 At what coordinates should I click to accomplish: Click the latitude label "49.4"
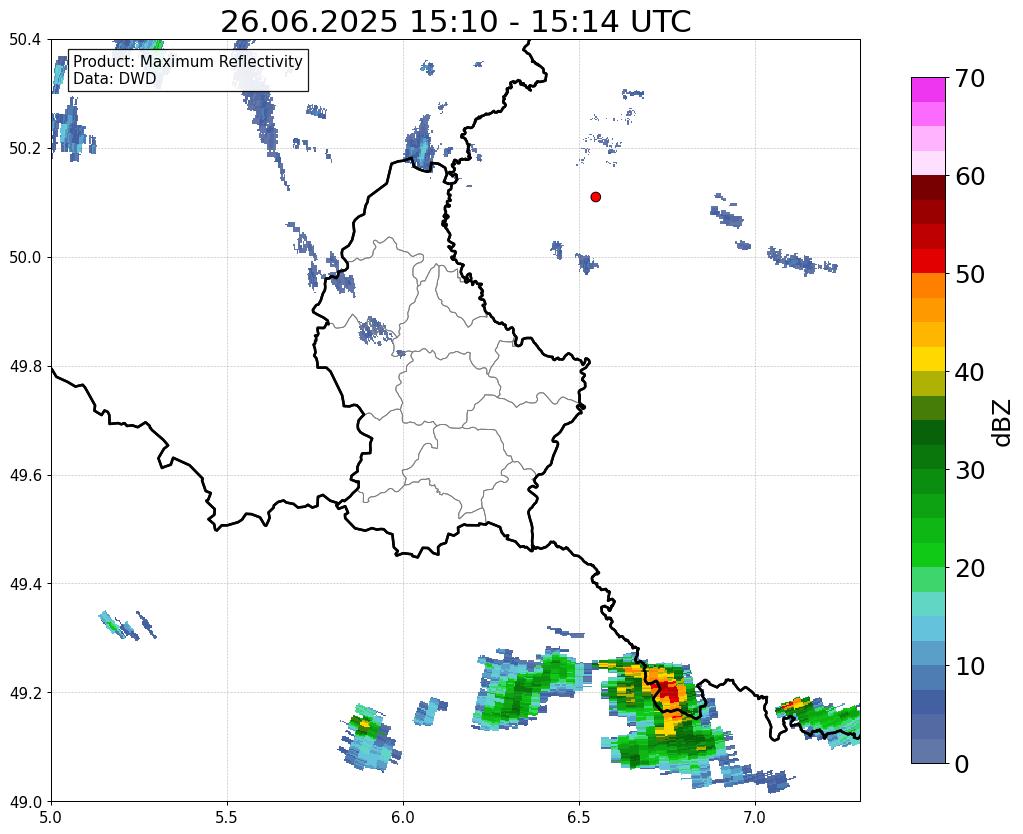pyautogui.click(x=25, y=583)
